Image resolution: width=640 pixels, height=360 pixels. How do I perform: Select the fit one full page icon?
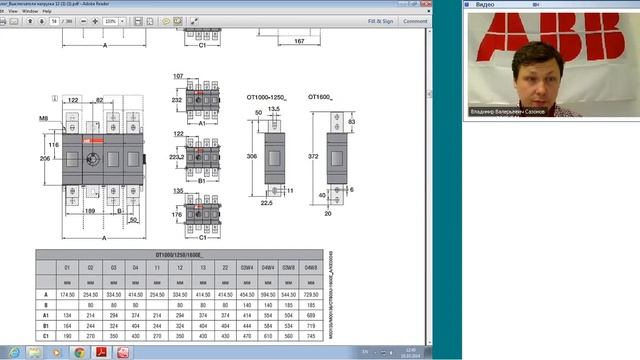150,21
